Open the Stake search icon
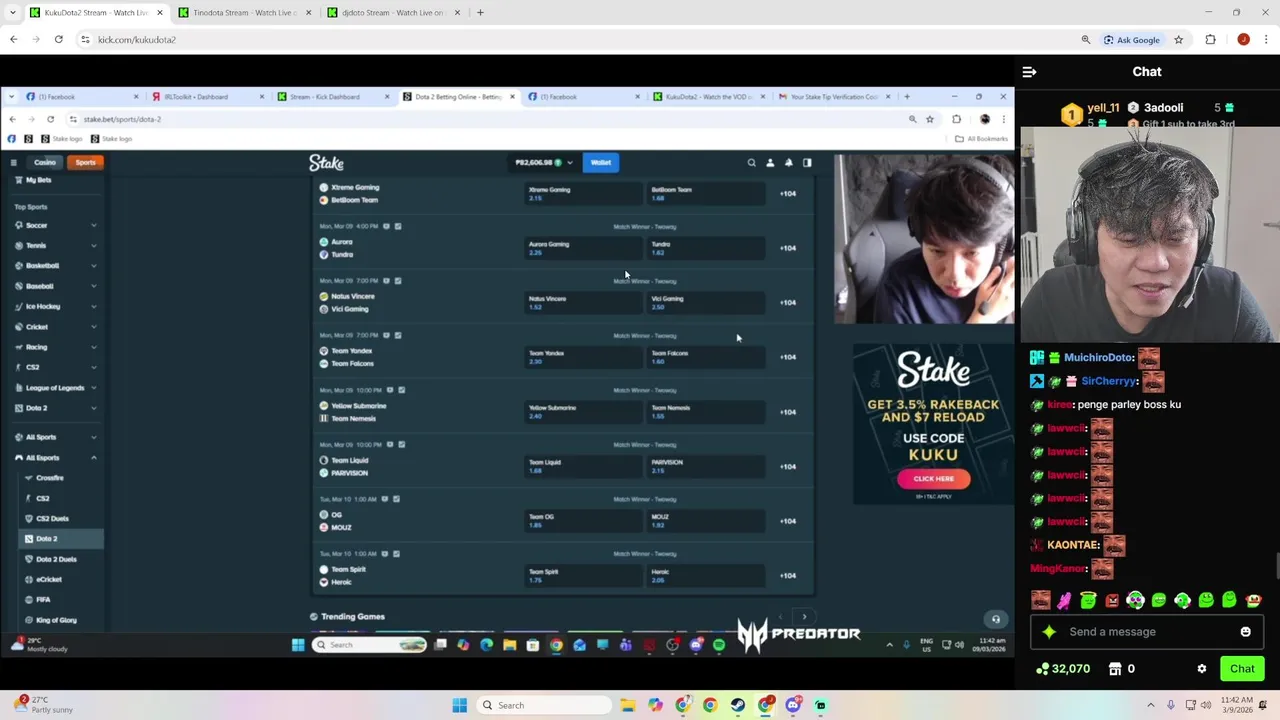The image size is (1280, 720). point(751,162)
